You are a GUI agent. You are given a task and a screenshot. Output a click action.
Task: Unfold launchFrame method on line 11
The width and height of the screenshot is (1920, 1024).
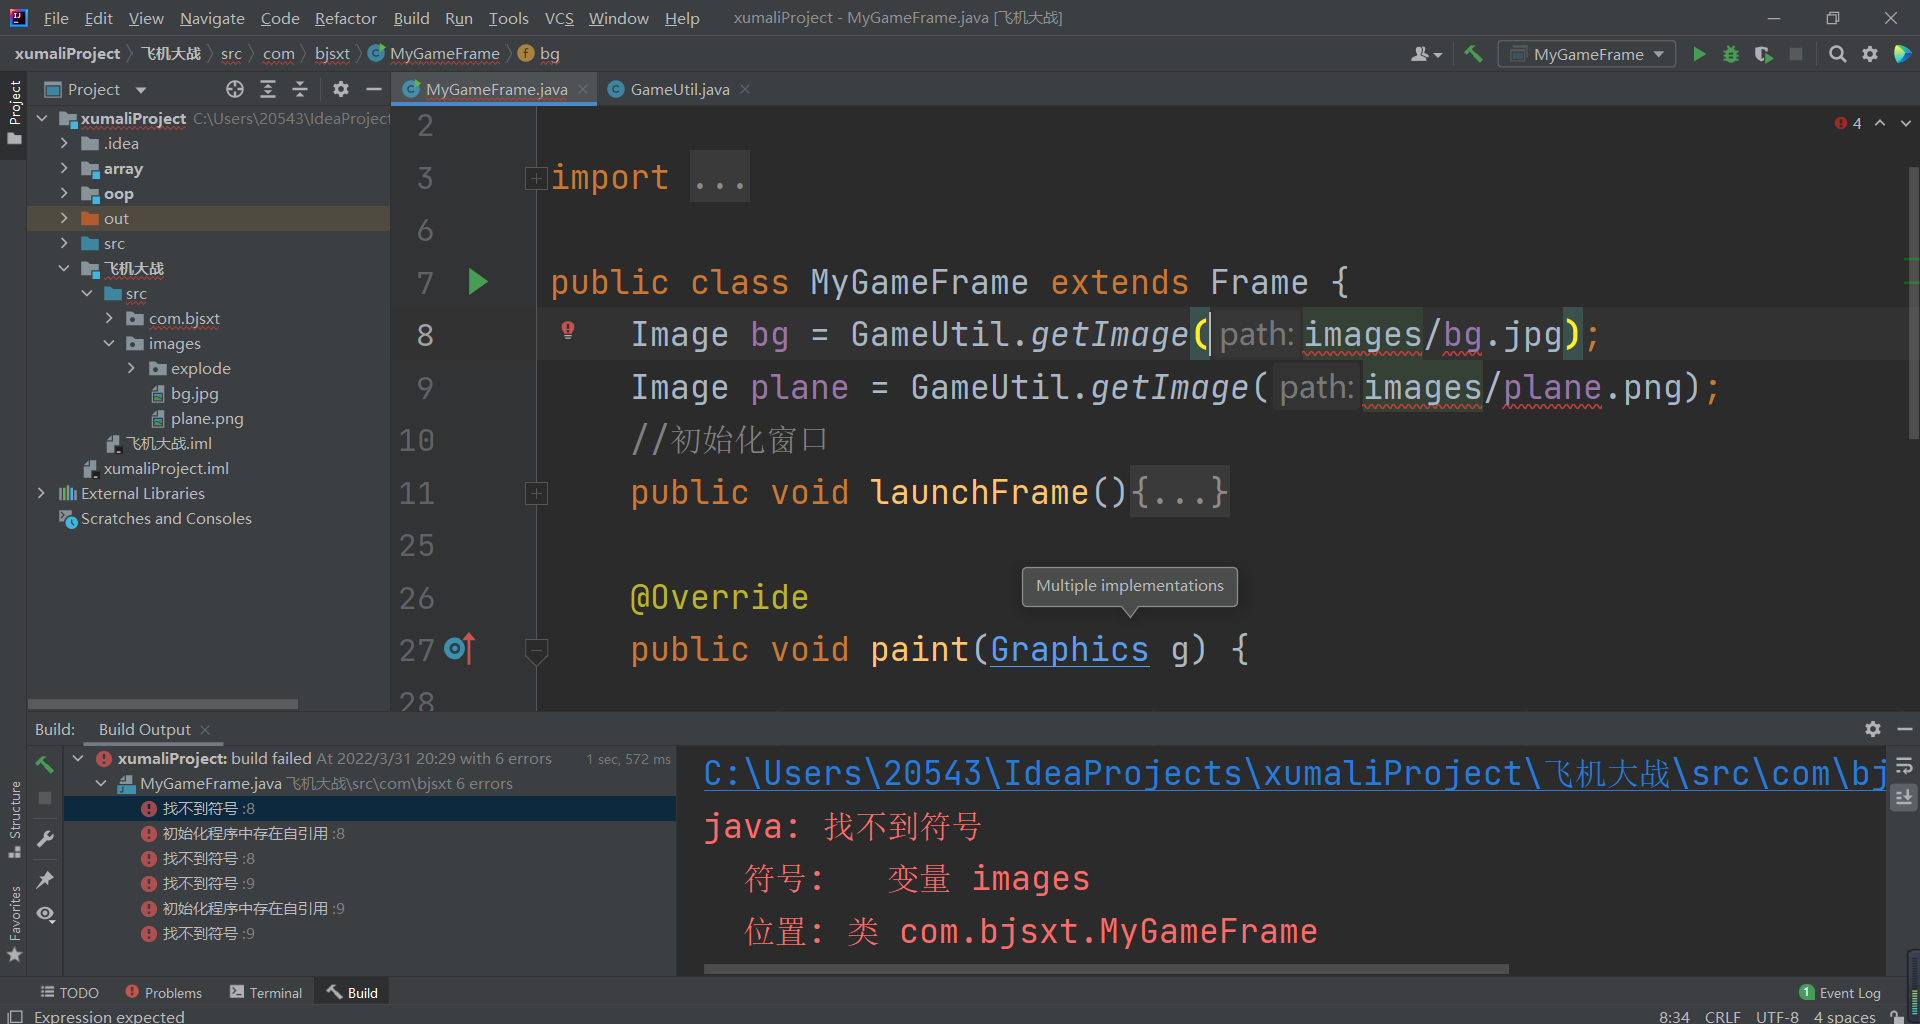536,493
